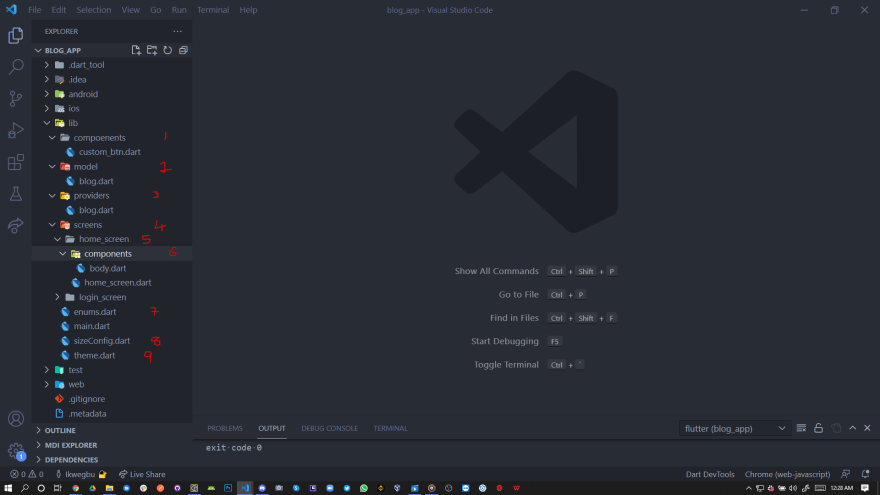Open the Testing flask view
The image size is (880, 495).
(x=16, y=194)
